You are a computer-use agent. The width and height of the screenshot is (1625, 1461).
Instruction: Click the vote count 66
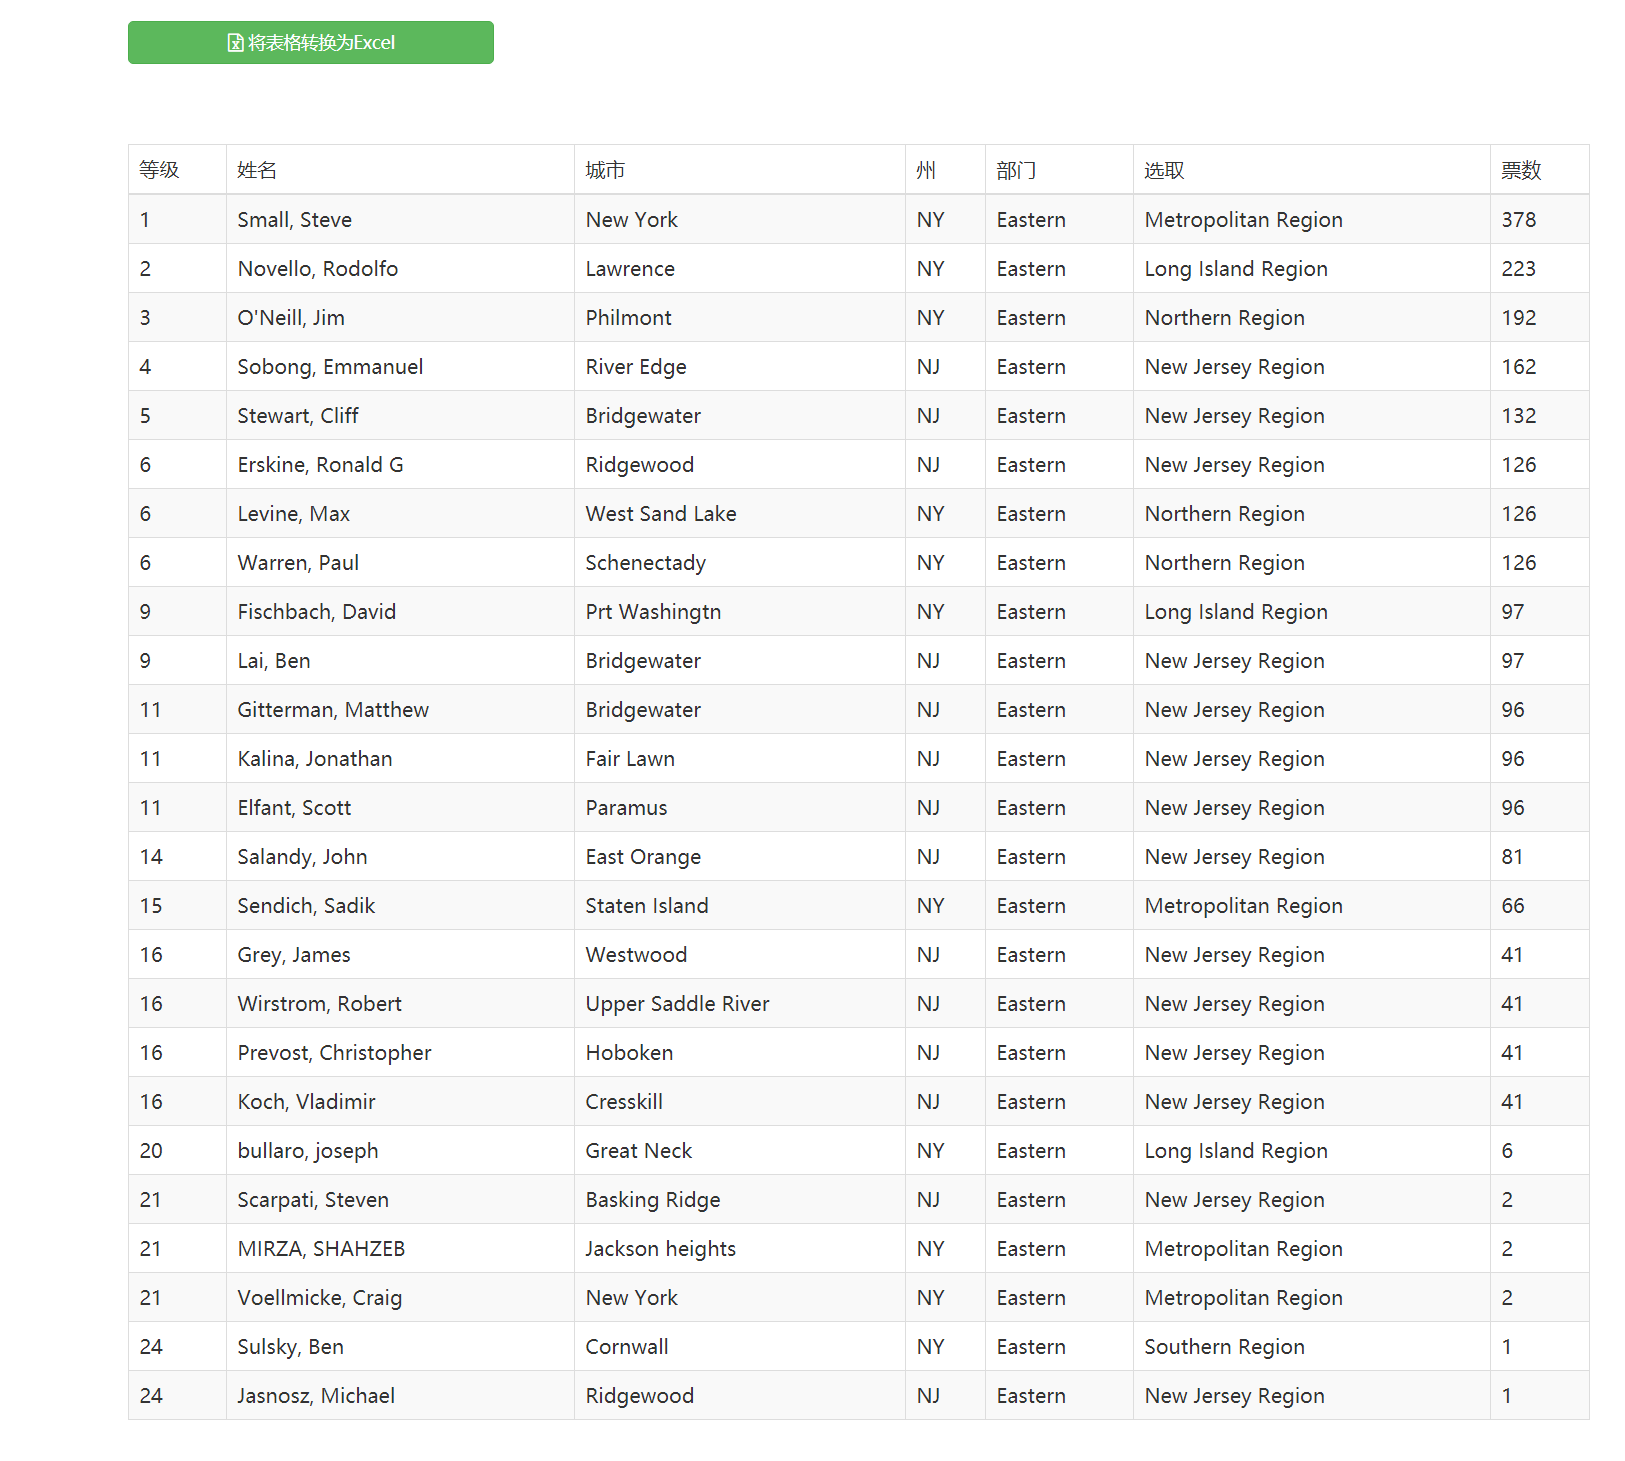point(1513,906)
